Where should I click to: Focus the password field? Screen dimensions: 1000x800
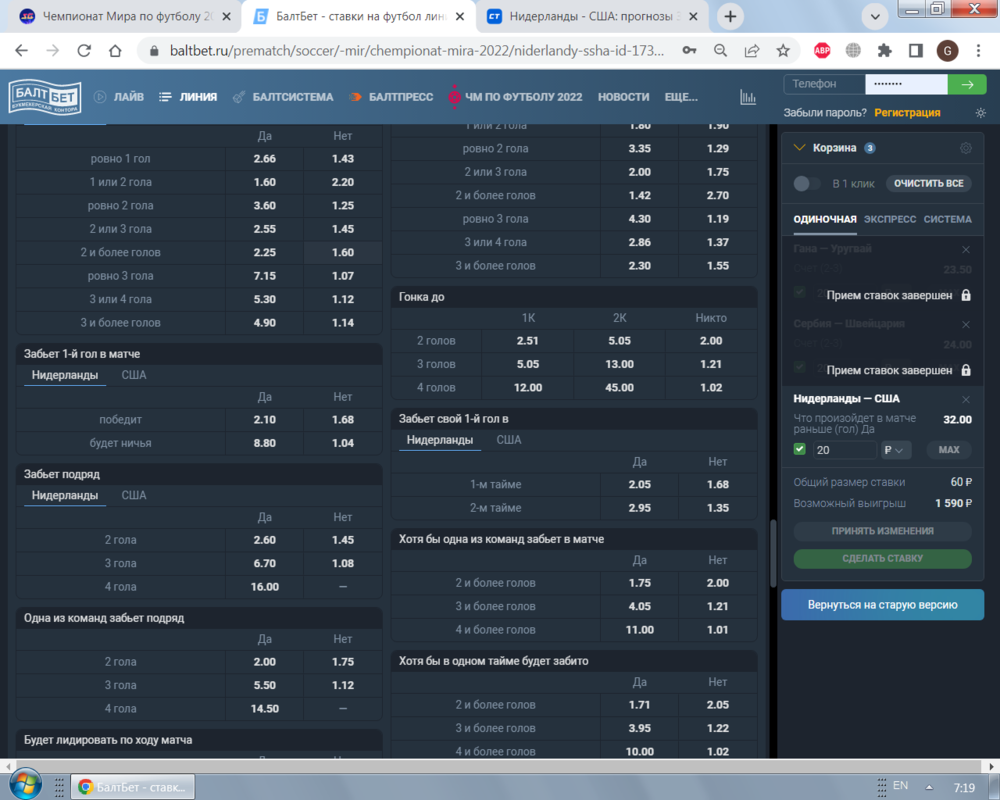[x=906, y=84]
